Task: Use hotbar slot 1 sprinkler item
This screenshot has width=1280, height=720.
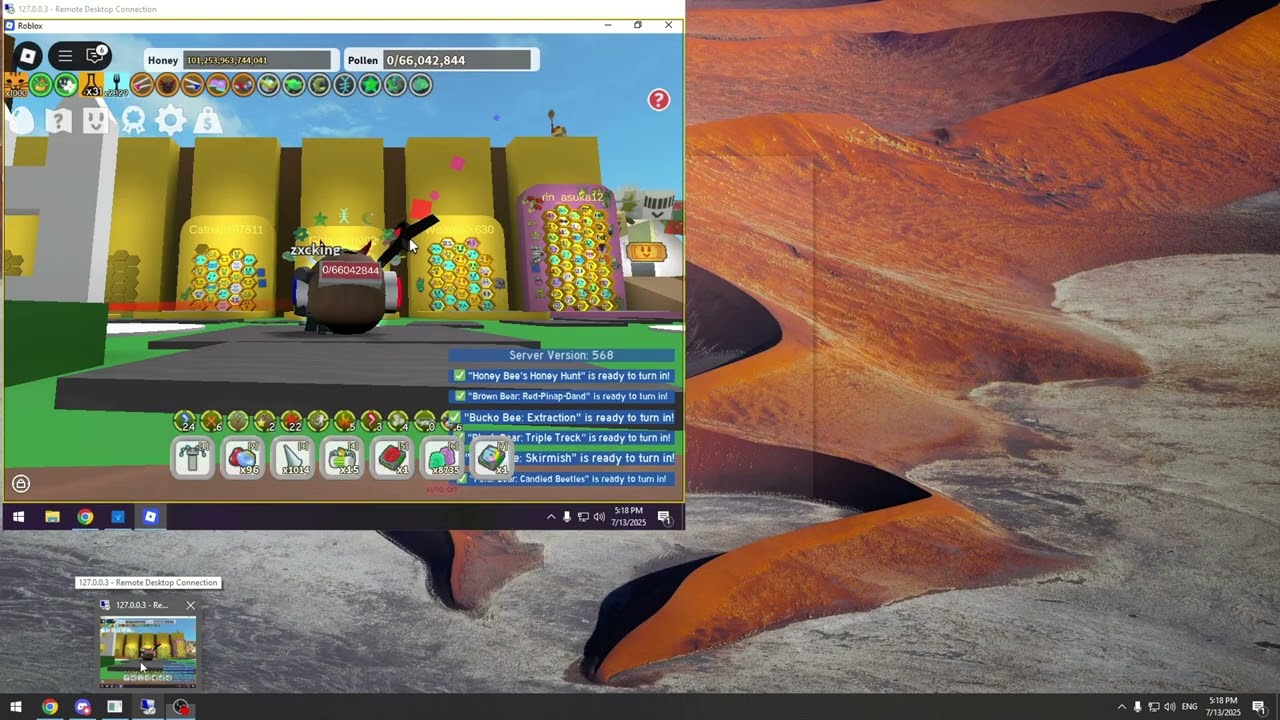Action: (193, 458)
